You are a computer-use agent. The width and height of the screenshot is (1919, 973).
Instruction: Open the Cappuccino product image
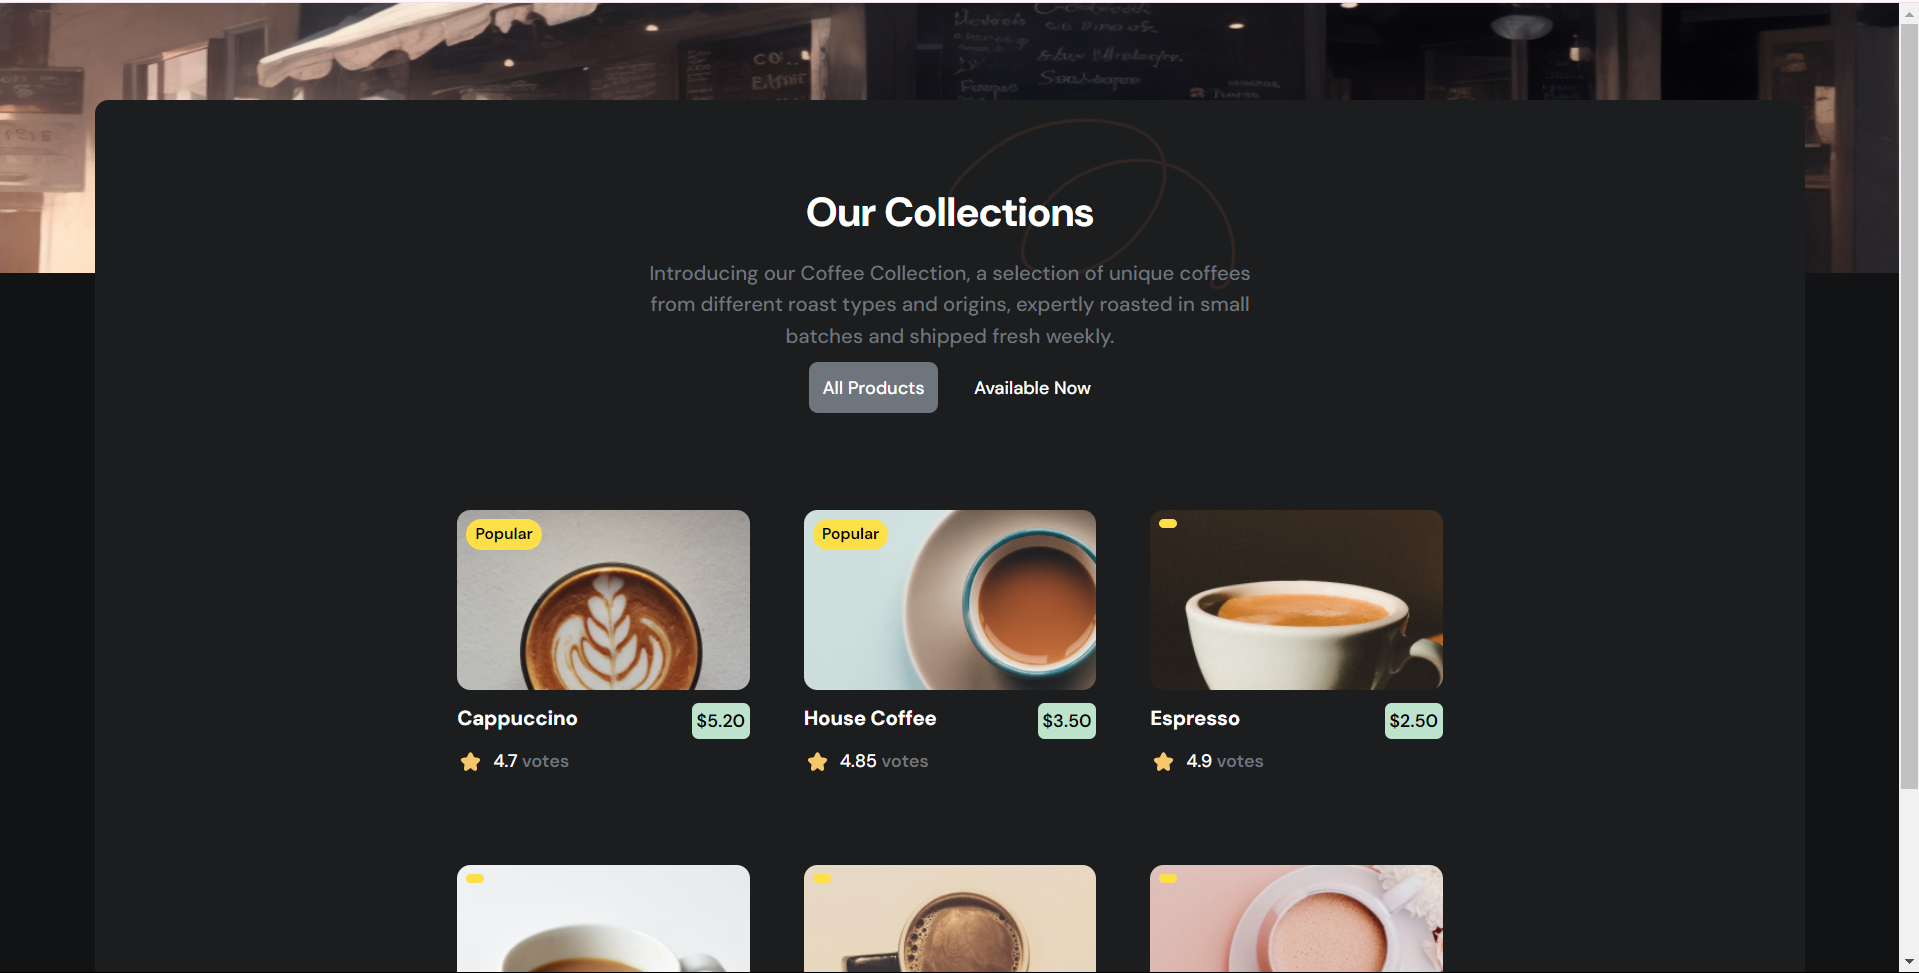(x=603, y=600)
